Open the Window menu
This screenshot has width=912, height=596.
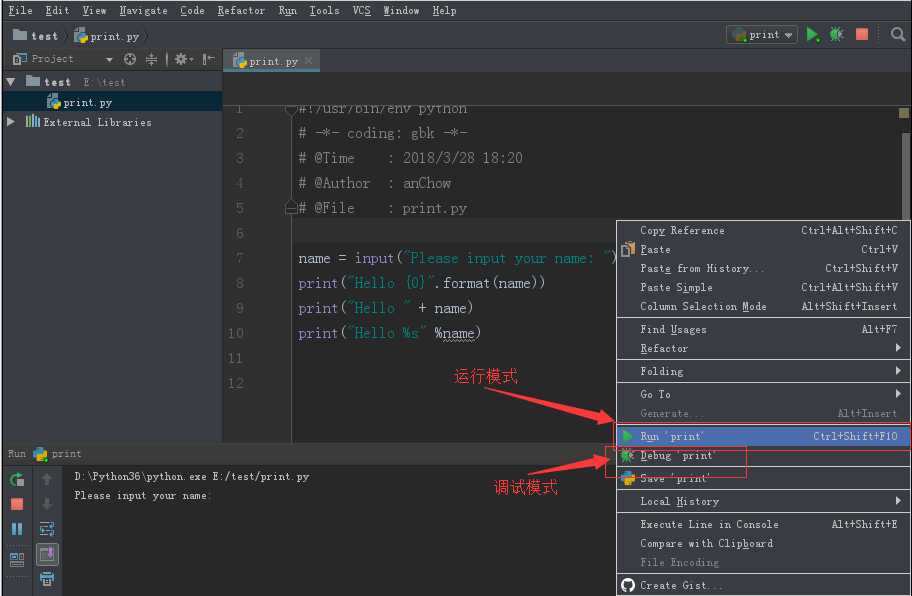401,10
